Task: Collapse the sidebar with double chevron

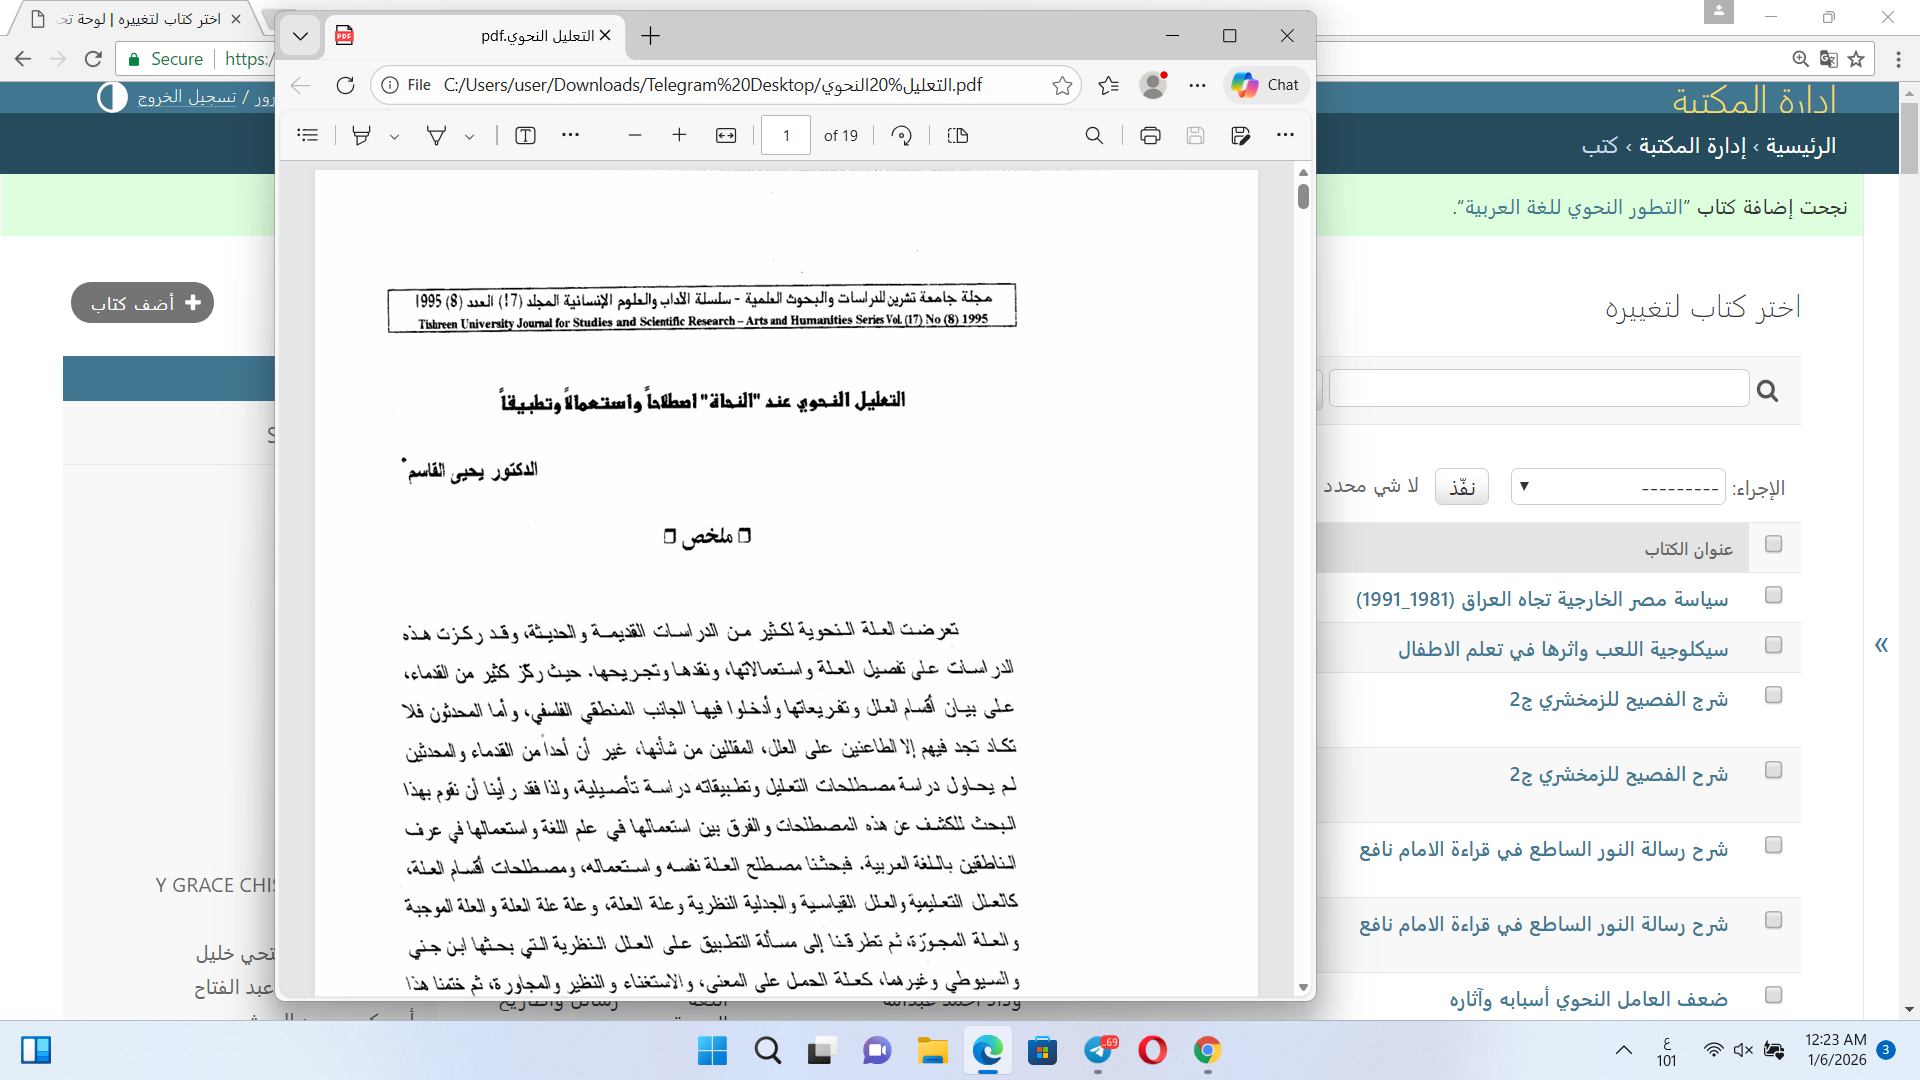Action: pos(1882,645)
